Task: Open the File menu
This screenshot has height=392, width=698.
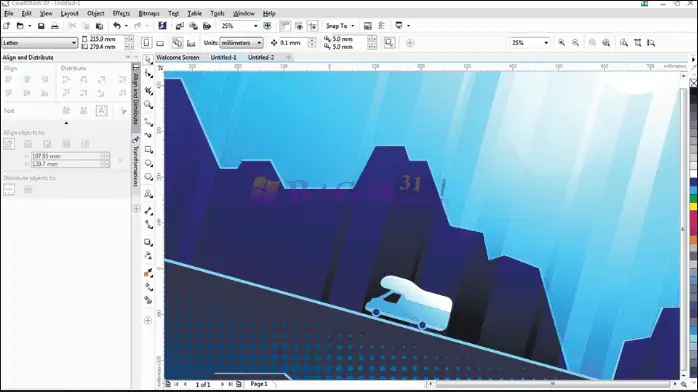Action: [x=8, y=13]
